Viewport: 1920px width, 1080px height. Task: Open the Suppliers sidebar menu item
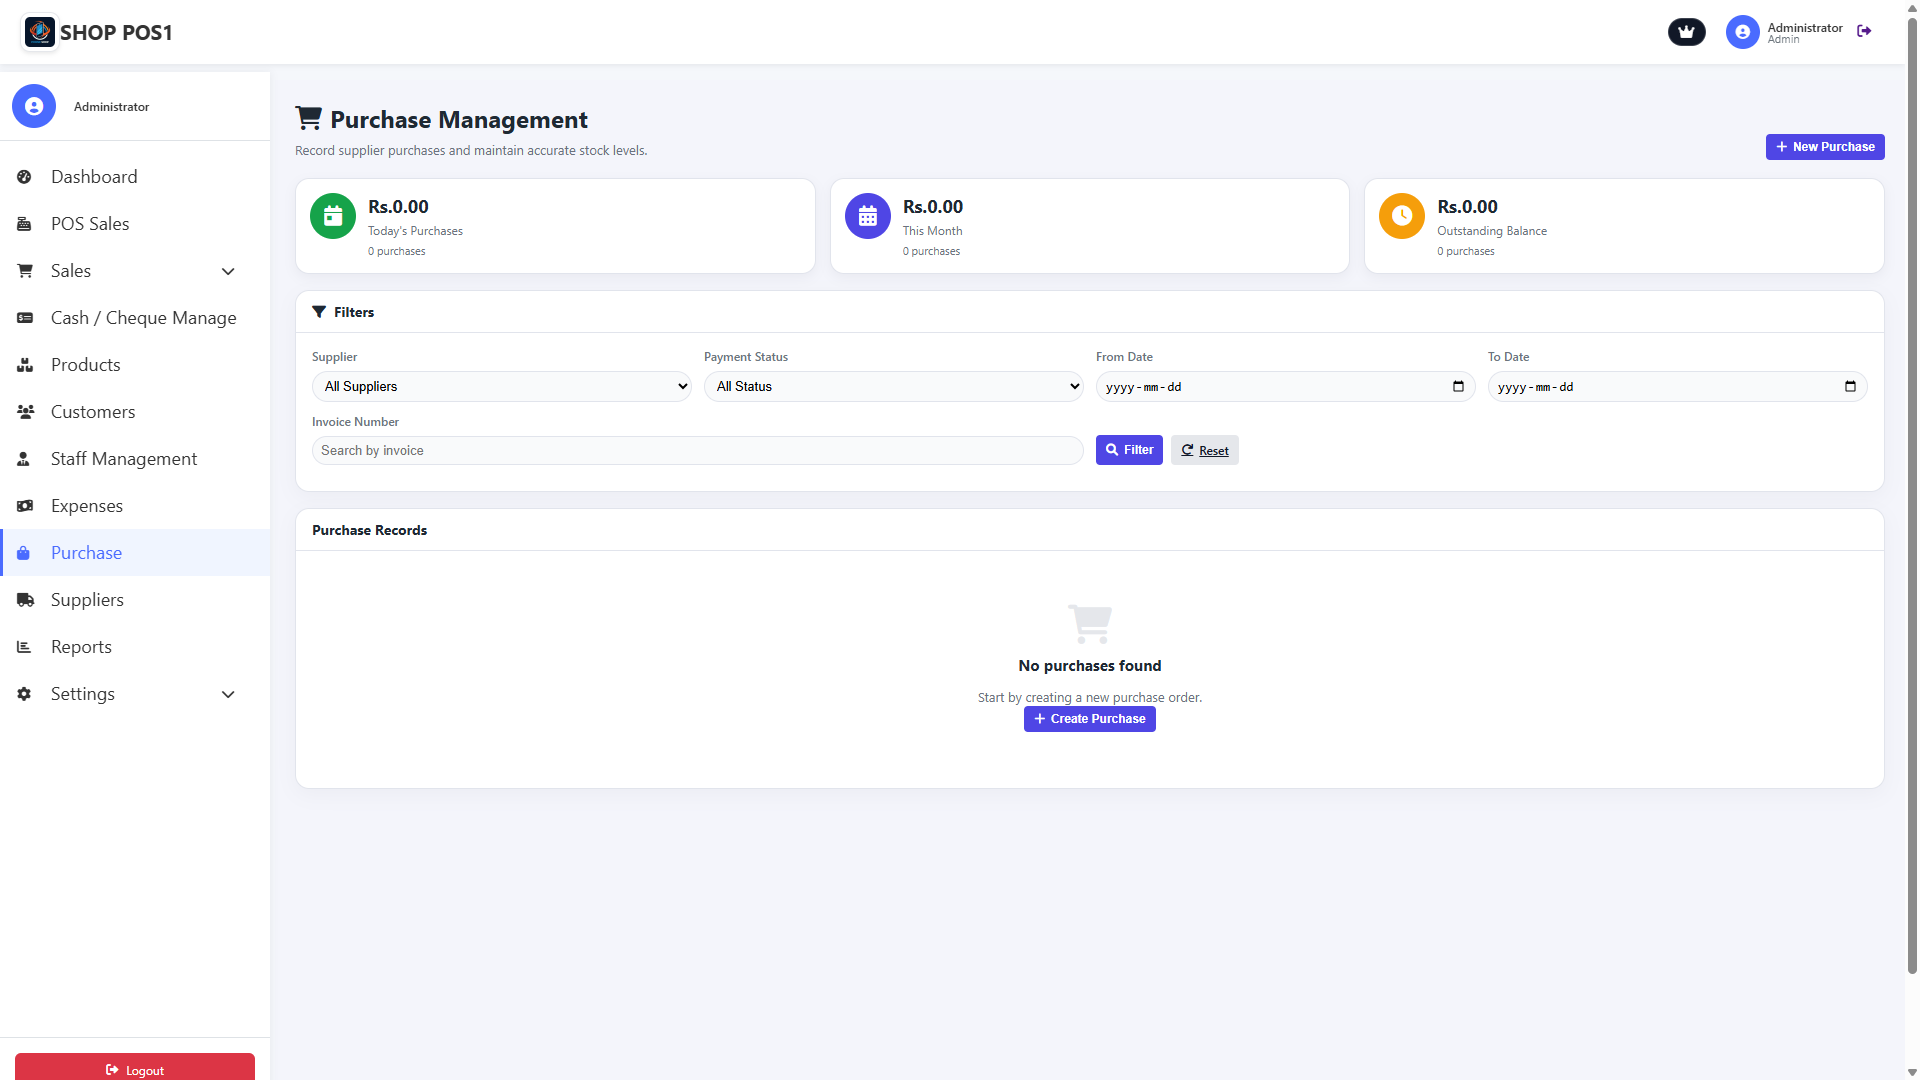coord(87,600)
